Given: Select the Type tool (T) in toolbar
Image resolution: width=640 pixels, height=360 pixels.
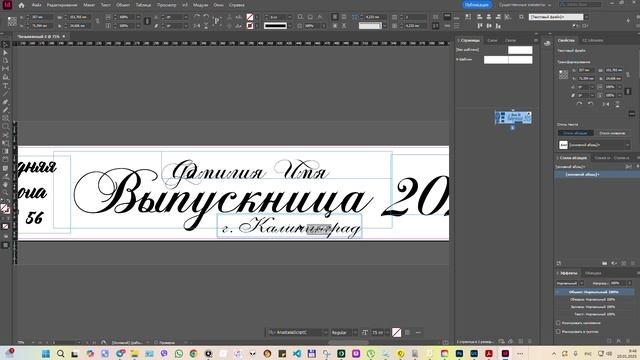Looking at the screenshot, I should point(5,86).
